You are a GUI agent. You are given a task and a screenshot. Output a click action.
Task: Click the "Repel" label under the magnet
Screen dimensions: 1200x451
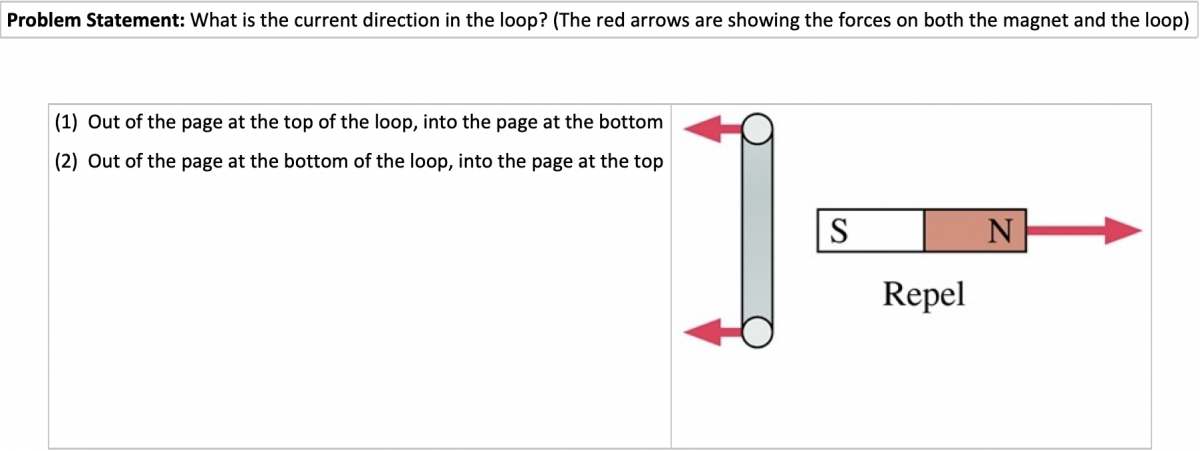tap(924, 294)
